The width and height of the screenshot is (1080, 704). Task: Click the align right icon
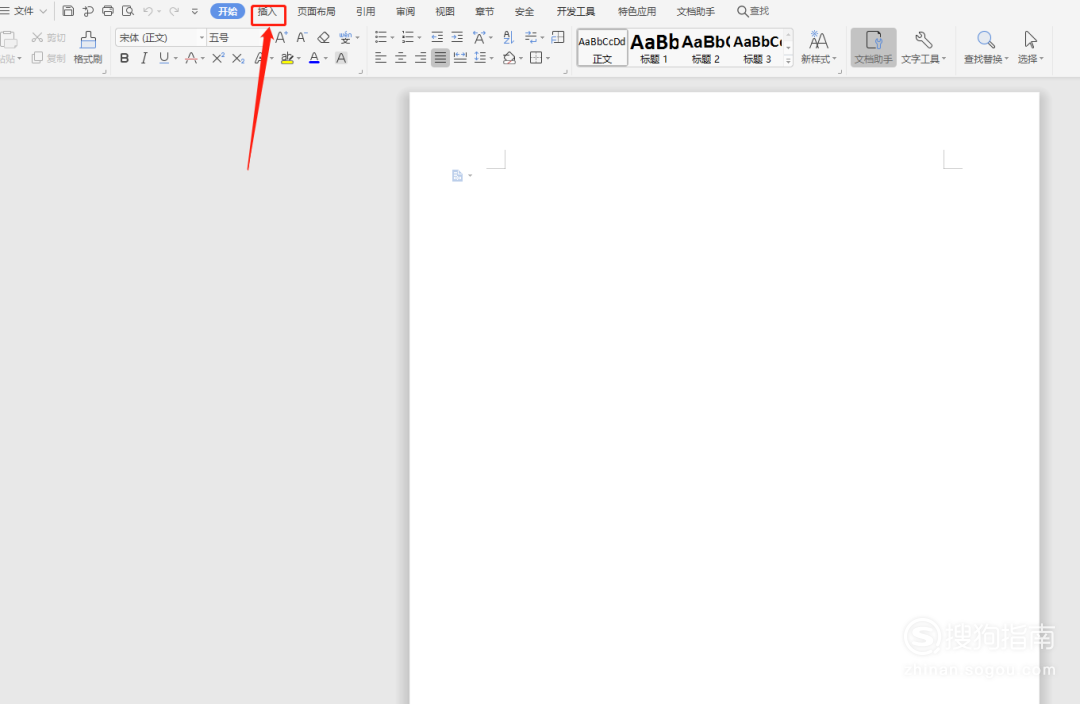click(x=420, y=59)
